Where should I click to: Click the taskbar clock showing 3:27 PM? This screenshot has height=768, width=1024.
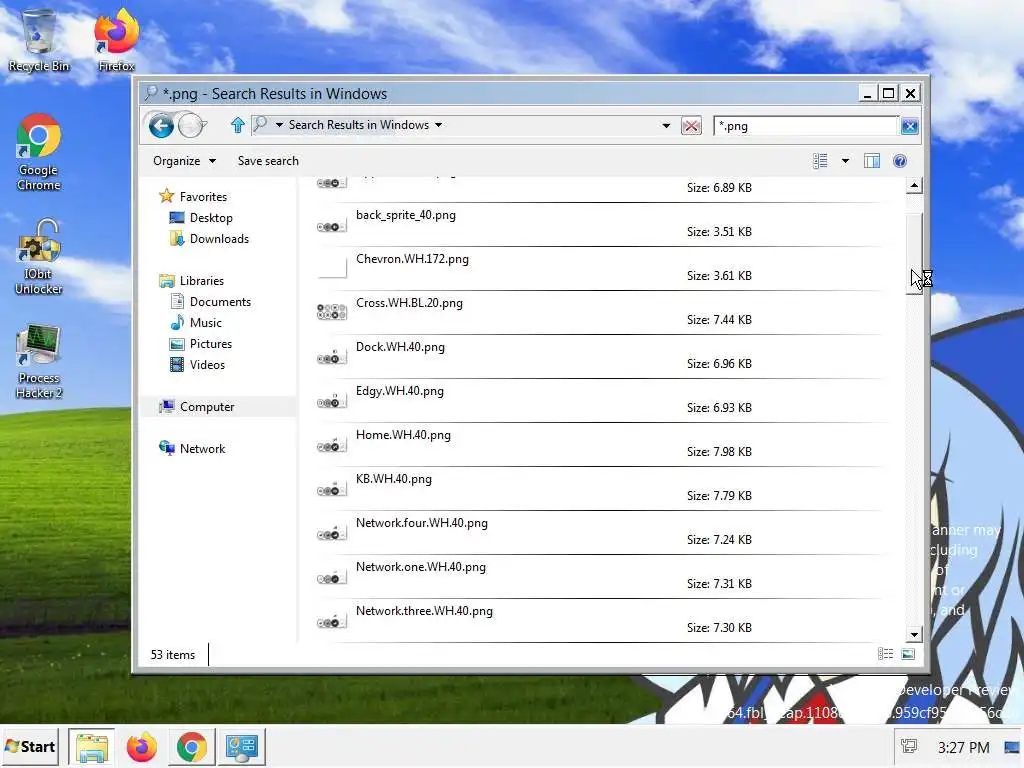(x=963, y=747)
